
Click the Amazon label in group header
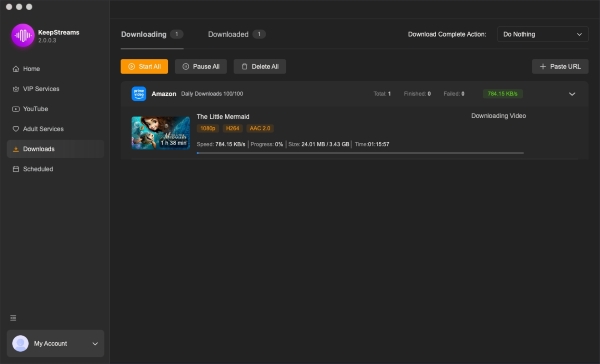tap(164, 94)
